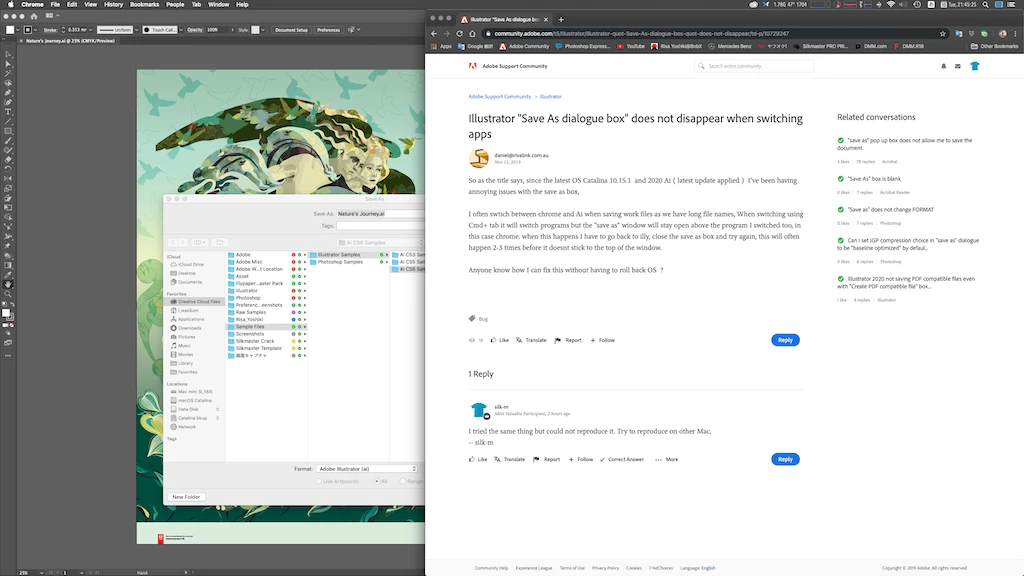
Task: Open a new Chrome tab
Action: 560,20
